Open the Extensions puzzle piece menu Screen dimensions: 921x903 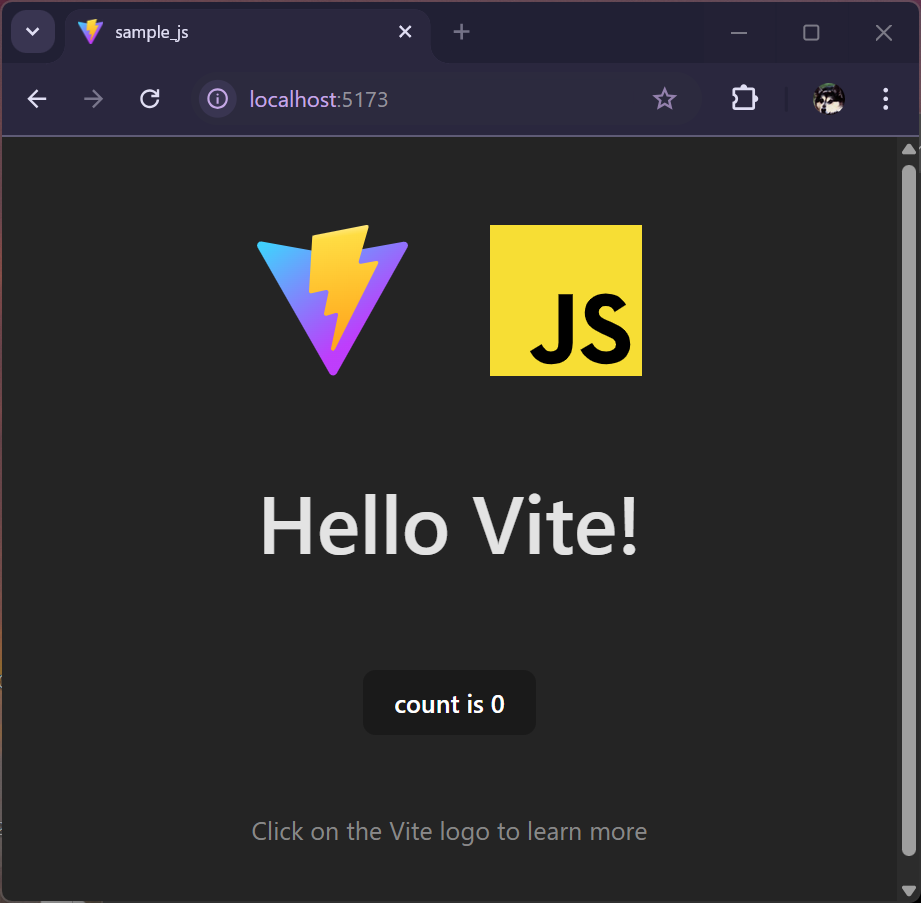click(x=744, y=99)
